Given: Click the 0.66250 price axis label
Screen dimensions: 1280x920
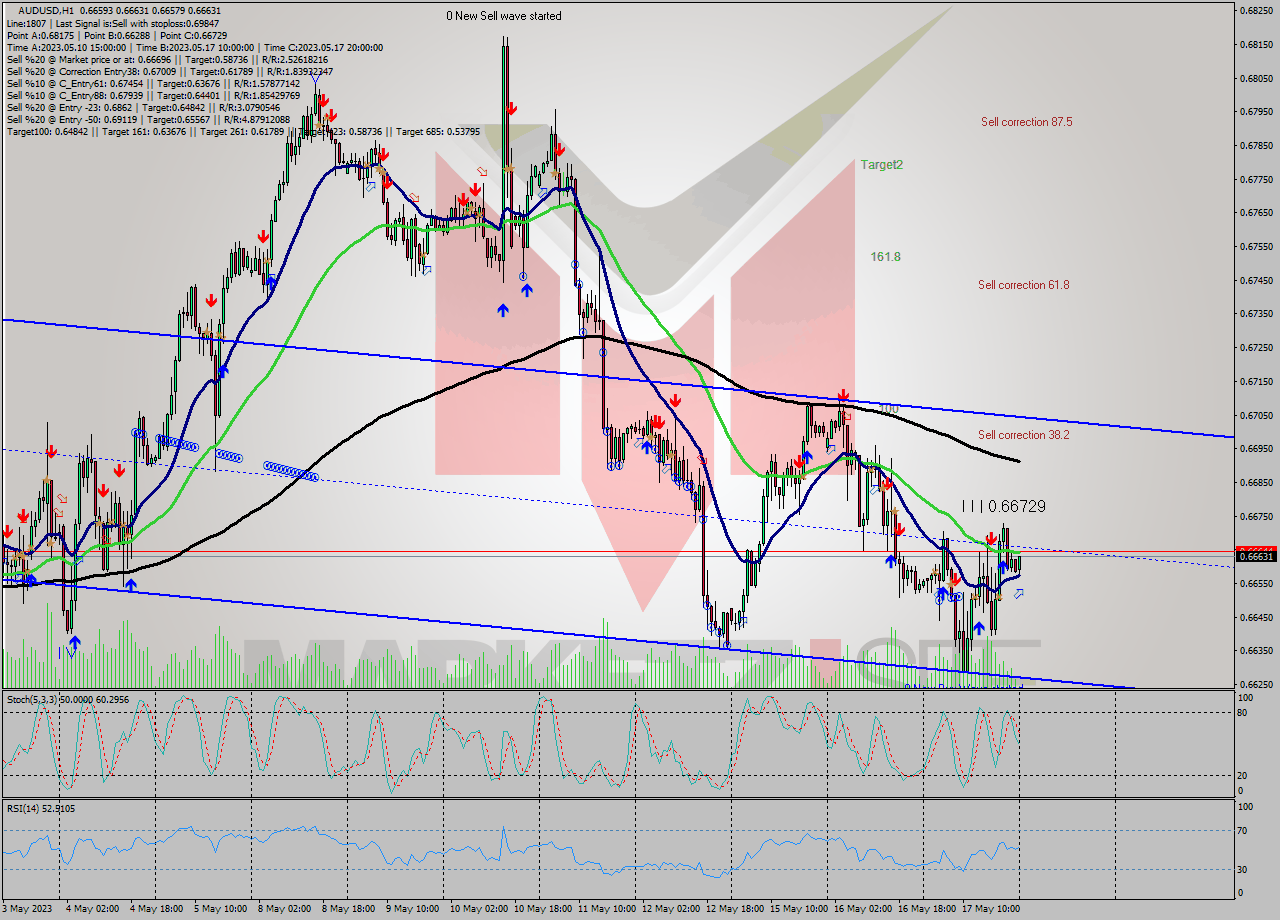Looking at the screenshot, I should [x=1258, y=685].
